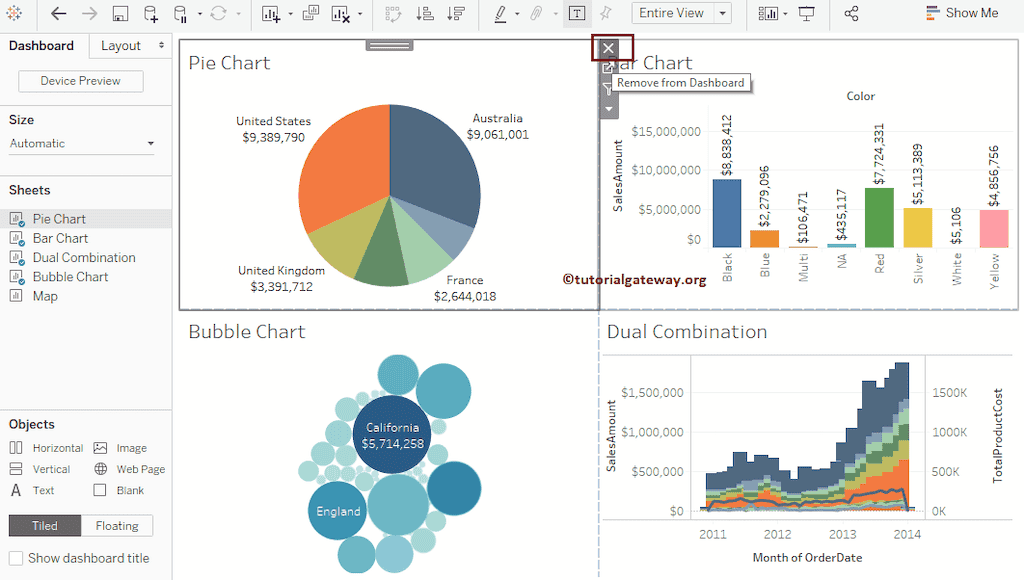The height and width of the screenshot is (580, 1024).
Task: Start Presentation Mode via the screen icon
Action: click(807, 13)
